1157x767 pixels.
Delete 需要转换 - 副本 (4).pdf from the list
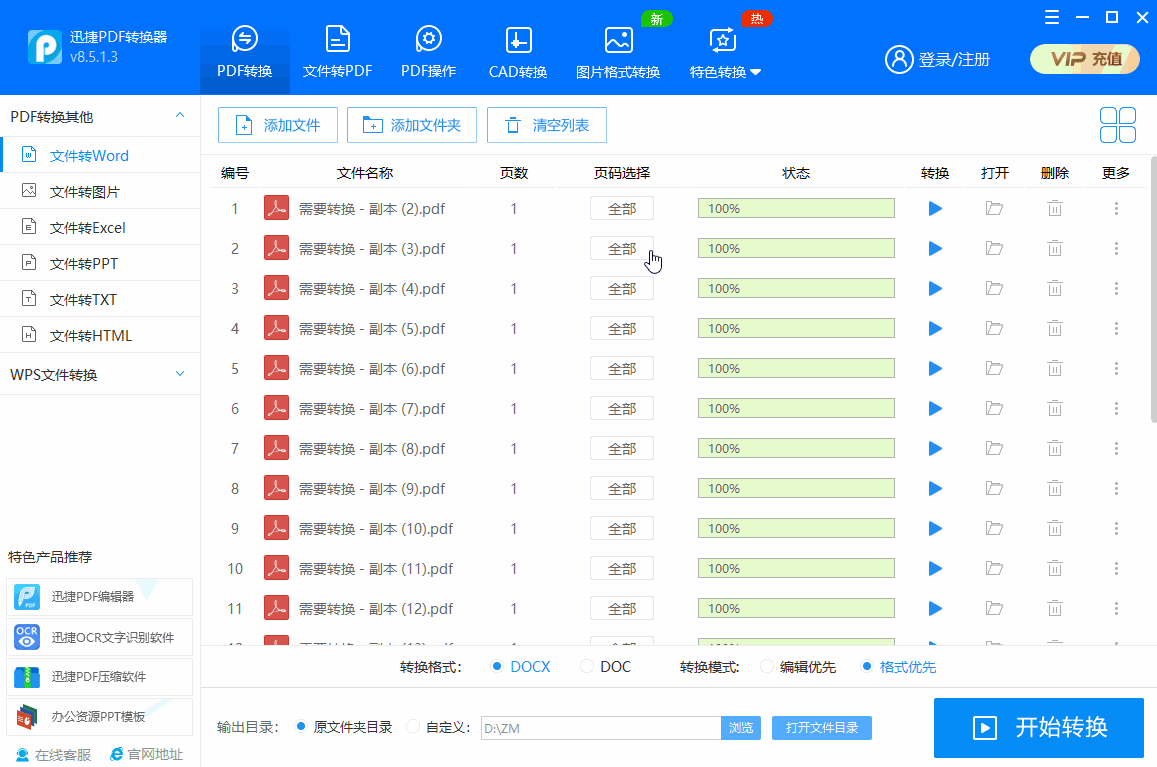(1054, 288)
